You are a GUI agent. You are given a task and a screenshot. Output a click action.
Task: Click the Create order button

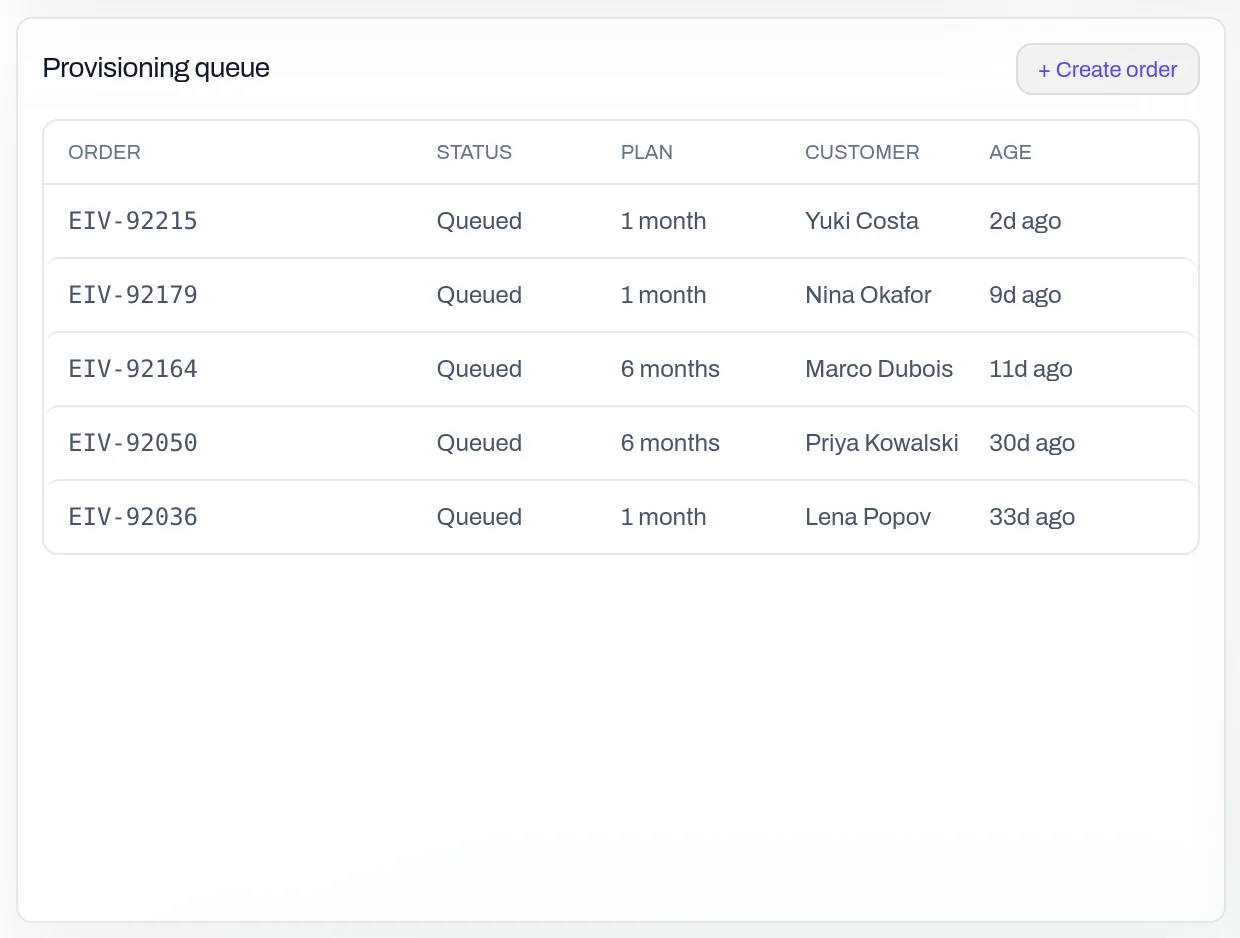1107,70
